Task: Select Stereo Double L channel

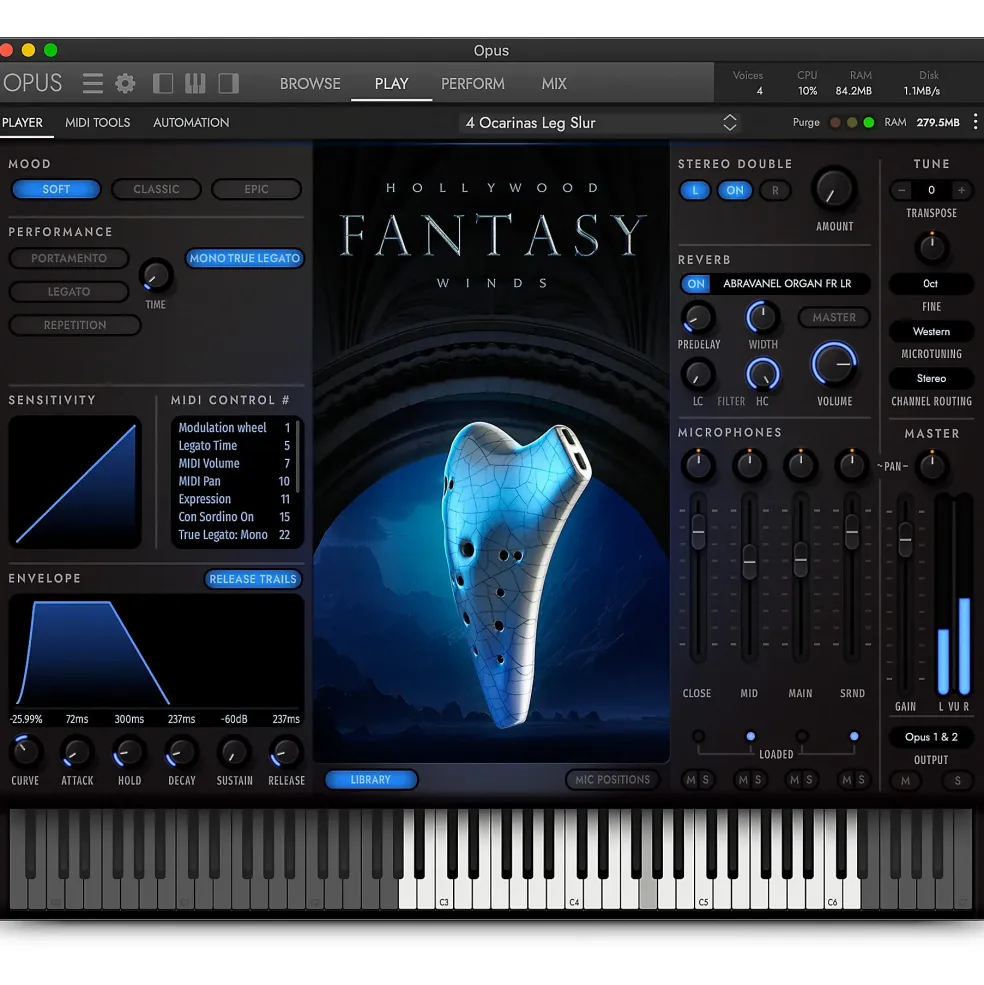Action: point(695,190)
